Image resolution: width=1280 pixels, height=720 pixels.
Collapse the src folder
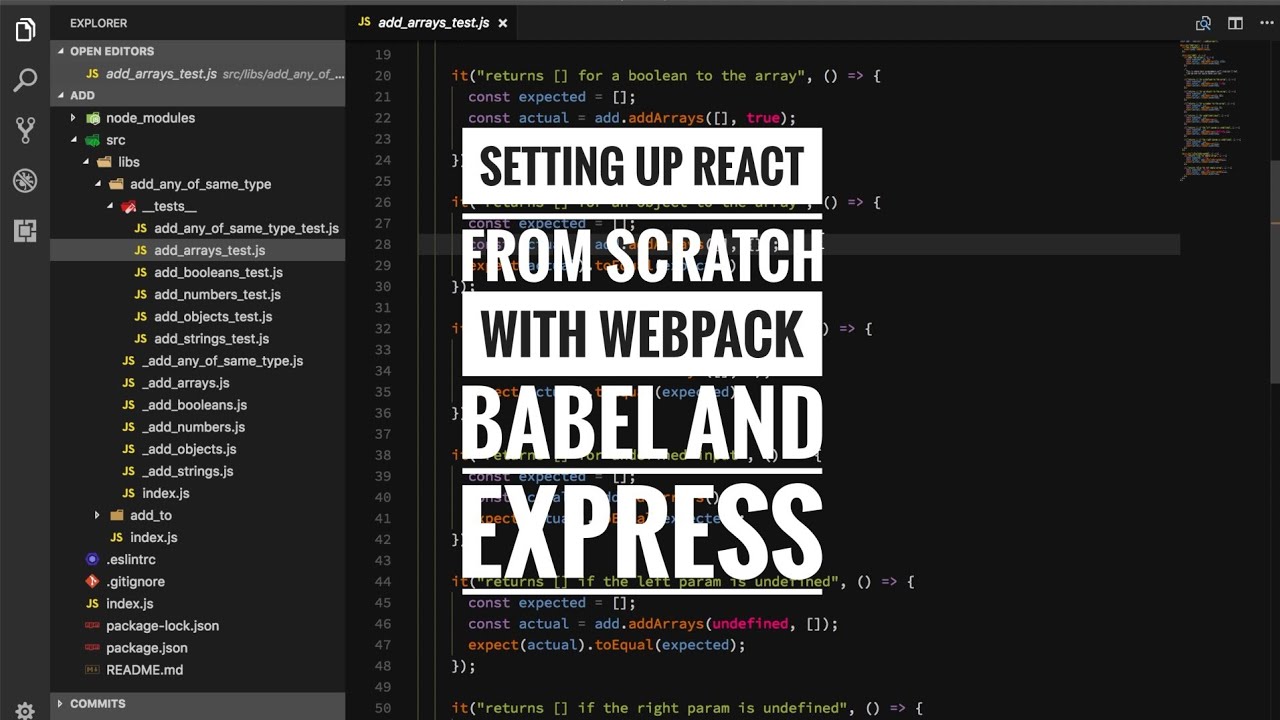(x=198, y=140)
